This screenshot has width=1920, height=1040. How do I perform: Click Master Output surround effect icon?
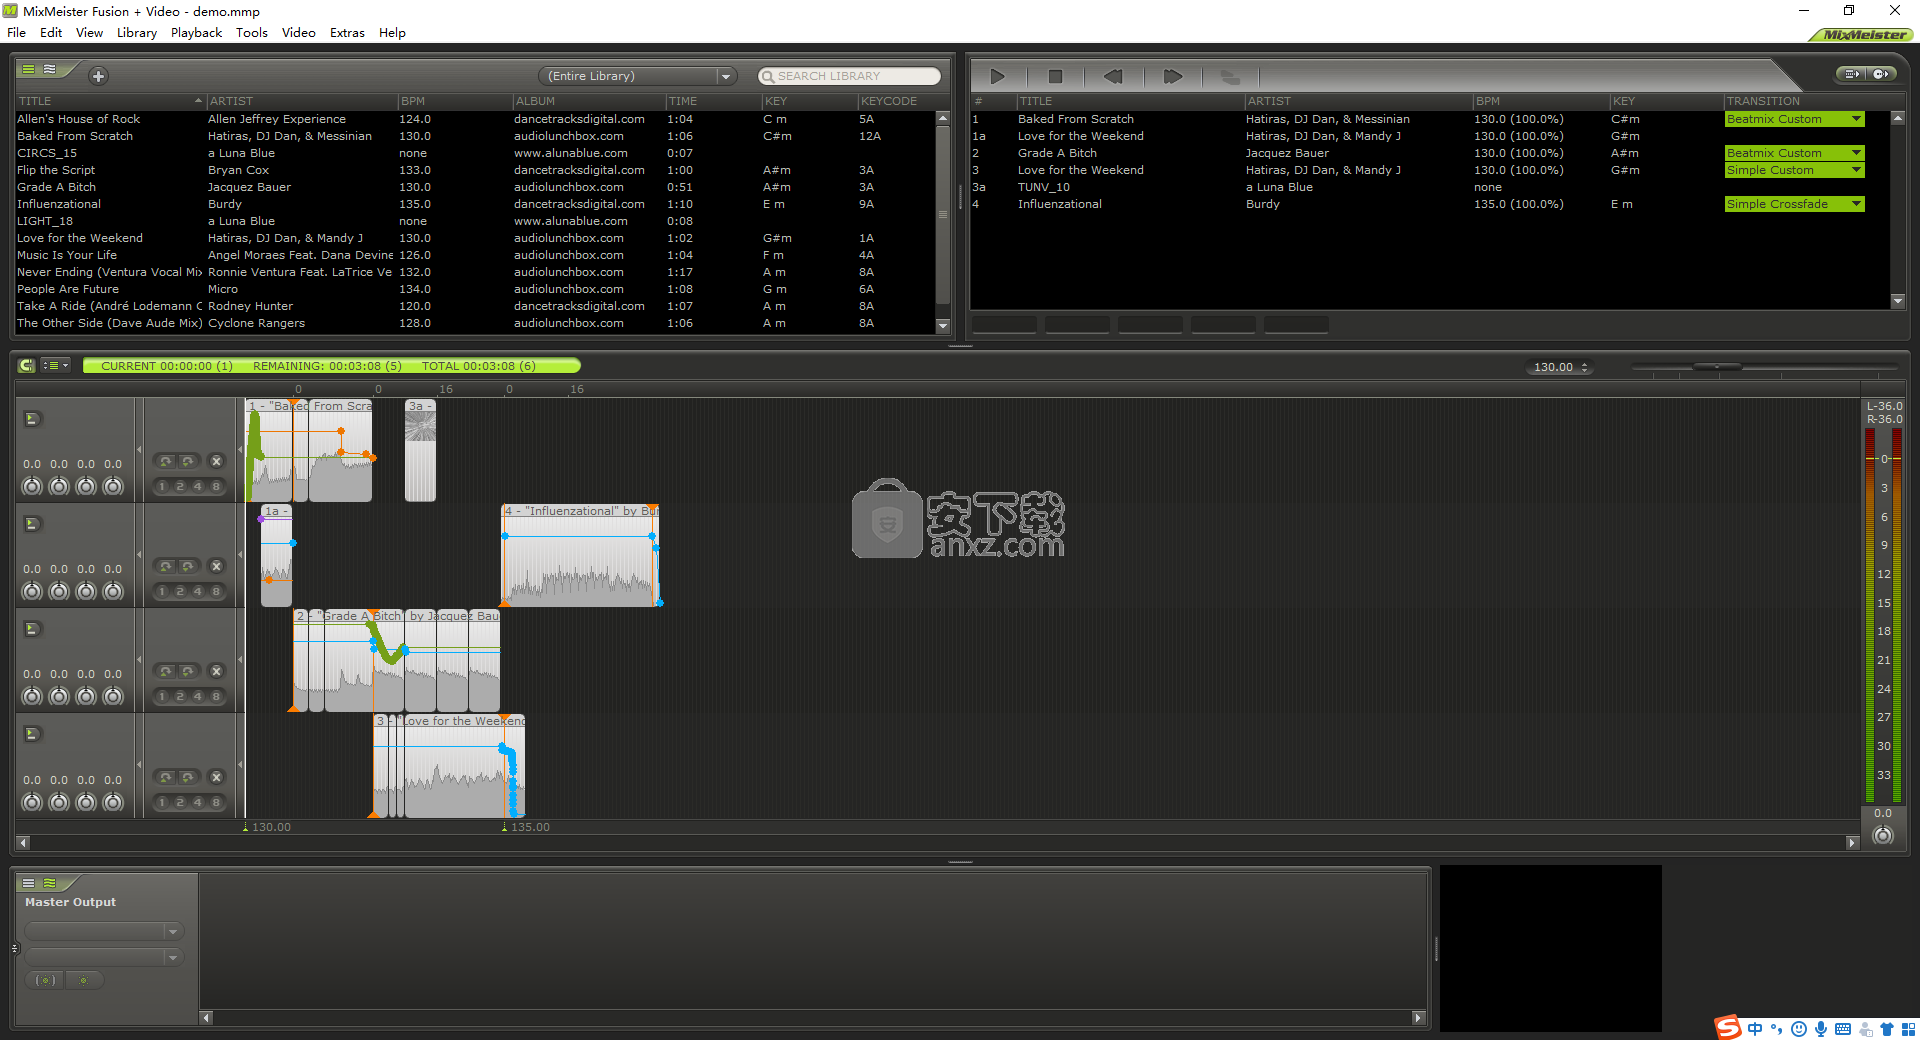pos(45,980)
